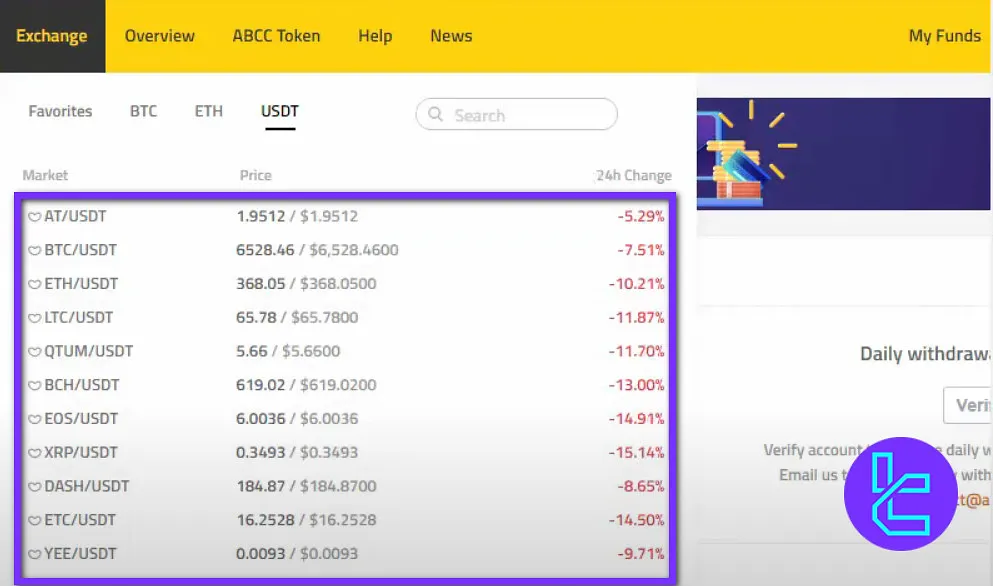Open the News menu item
The height and width of the screenshot is (586, 993).
(451, 36)
